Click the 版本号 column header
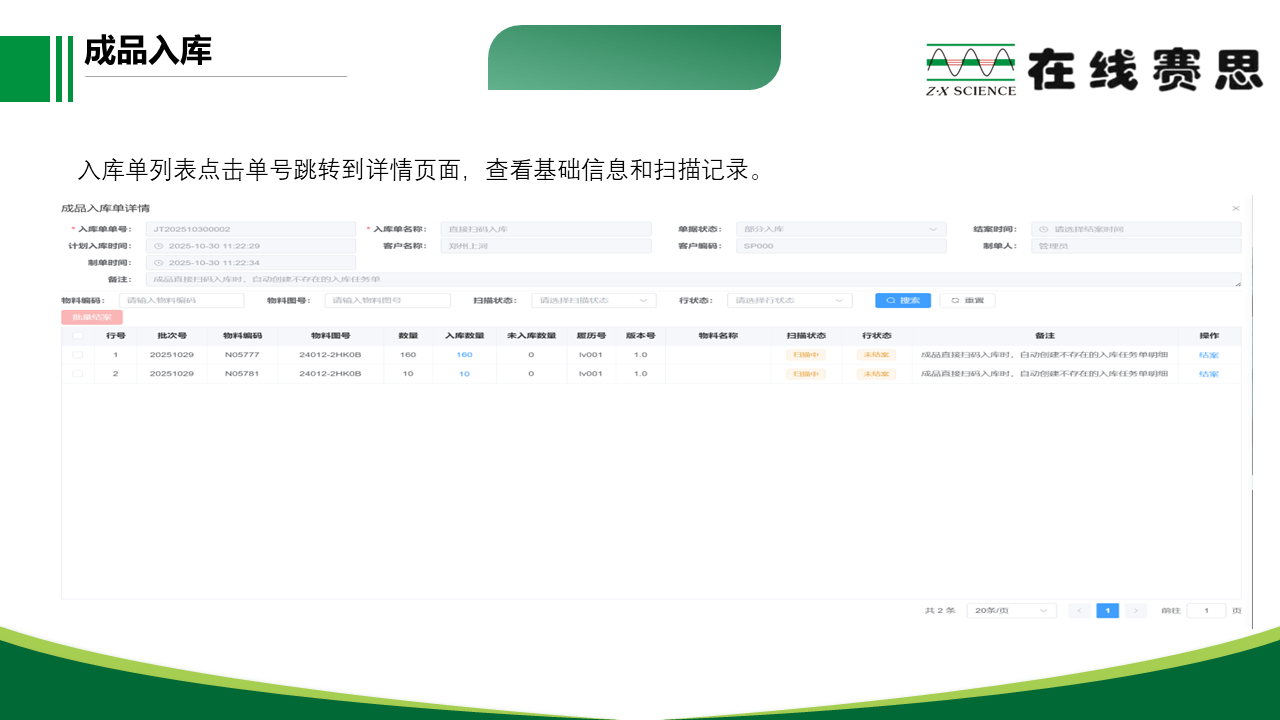This screenshot has width=1280, height=720. [x=640, y=336]
